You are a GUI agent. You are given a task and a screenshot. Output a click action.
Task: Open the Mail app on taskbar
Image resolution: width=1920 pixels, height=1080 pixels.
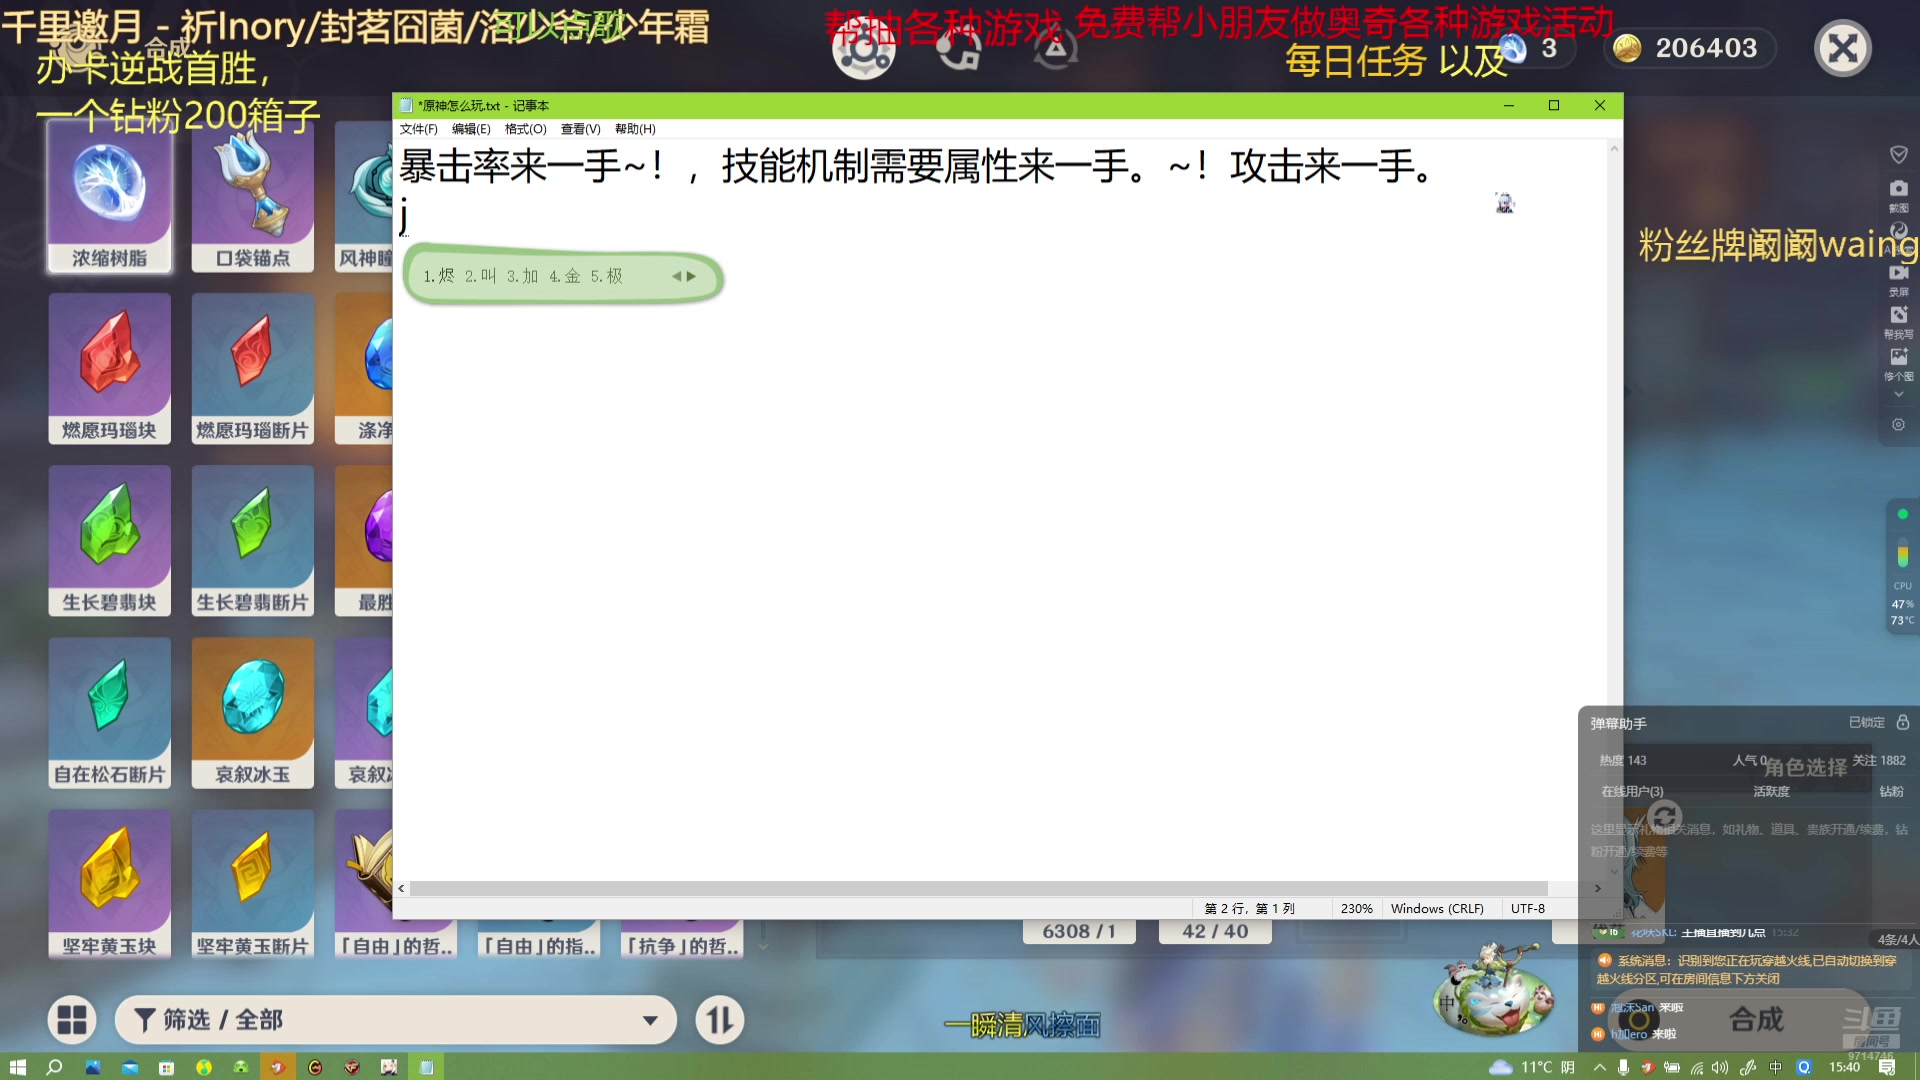[130, 1067]
